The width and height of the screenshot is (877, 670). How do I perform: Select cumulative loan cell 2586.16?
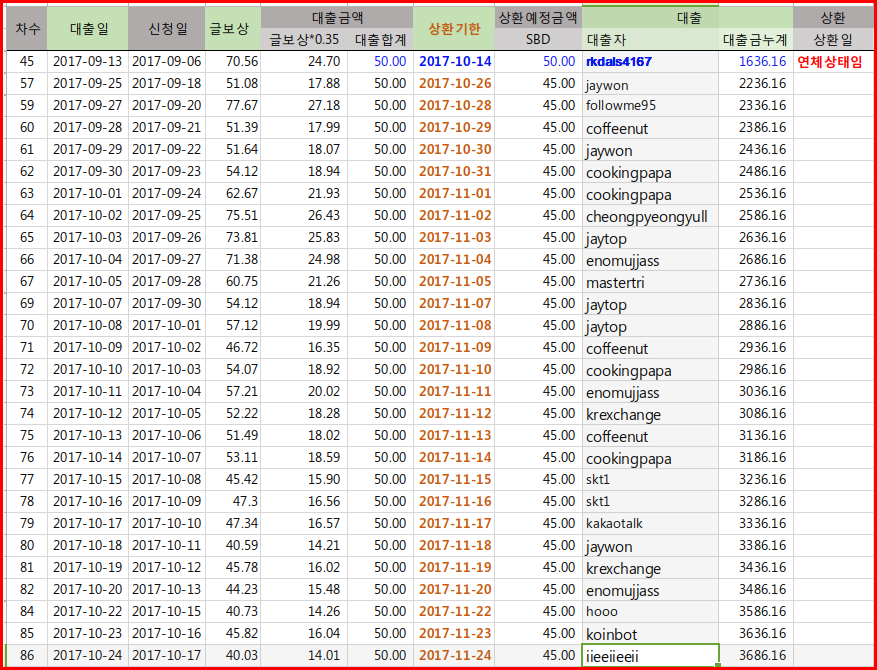(756, 216)
